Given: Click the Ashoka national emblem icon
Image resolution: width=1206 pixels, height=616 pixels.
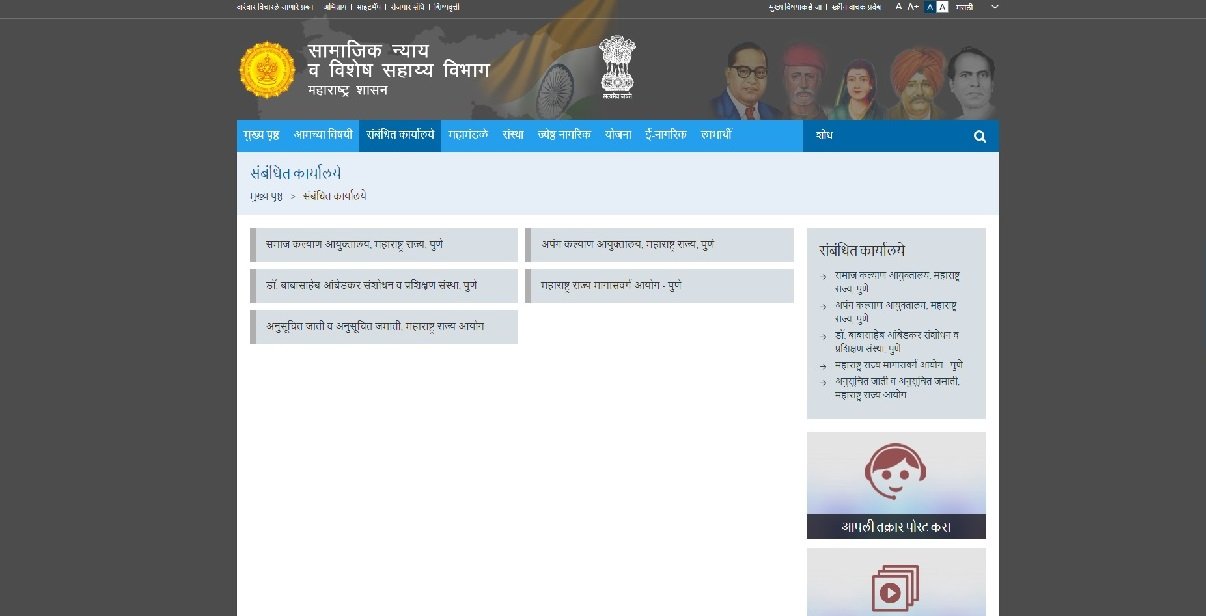Looking at the screenshot, I should coord(617,68).
